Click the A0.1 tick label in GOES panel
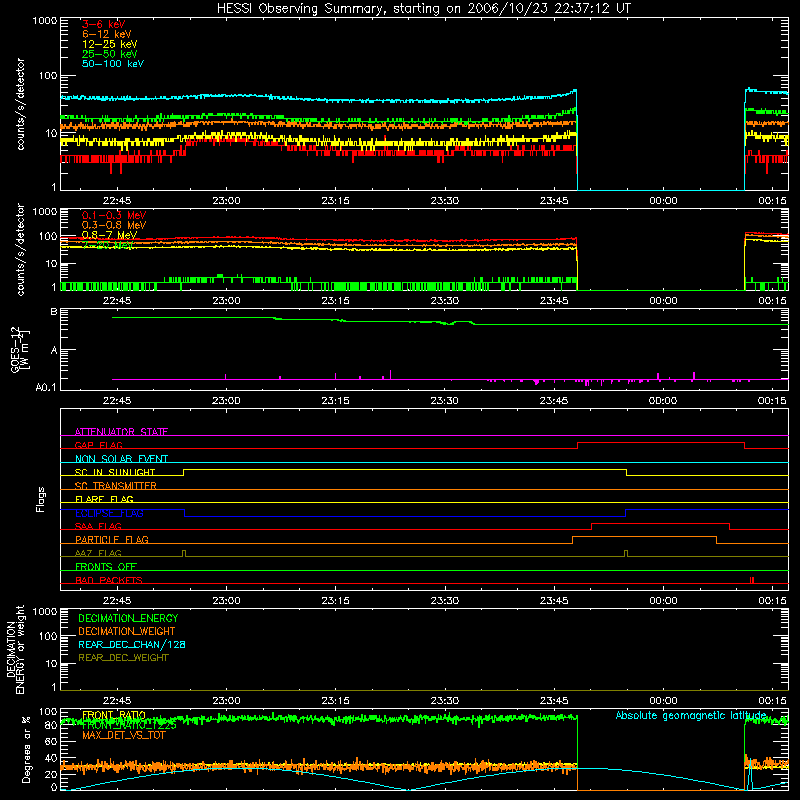The height and width of the screenshot is (800, 800). (x=46, y=387)
